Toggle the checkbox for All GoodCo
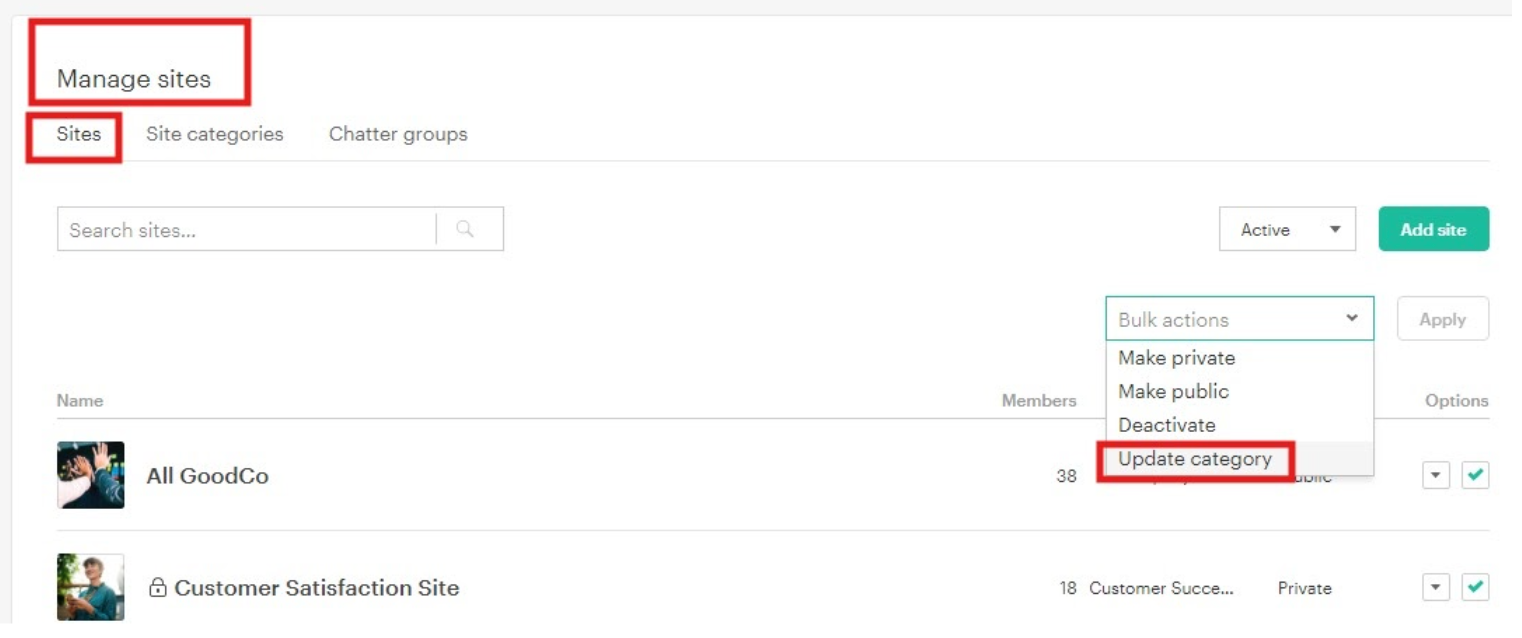Image resolution: width=1522 pixels, height=638 pixels. (x=1475, y=475)
